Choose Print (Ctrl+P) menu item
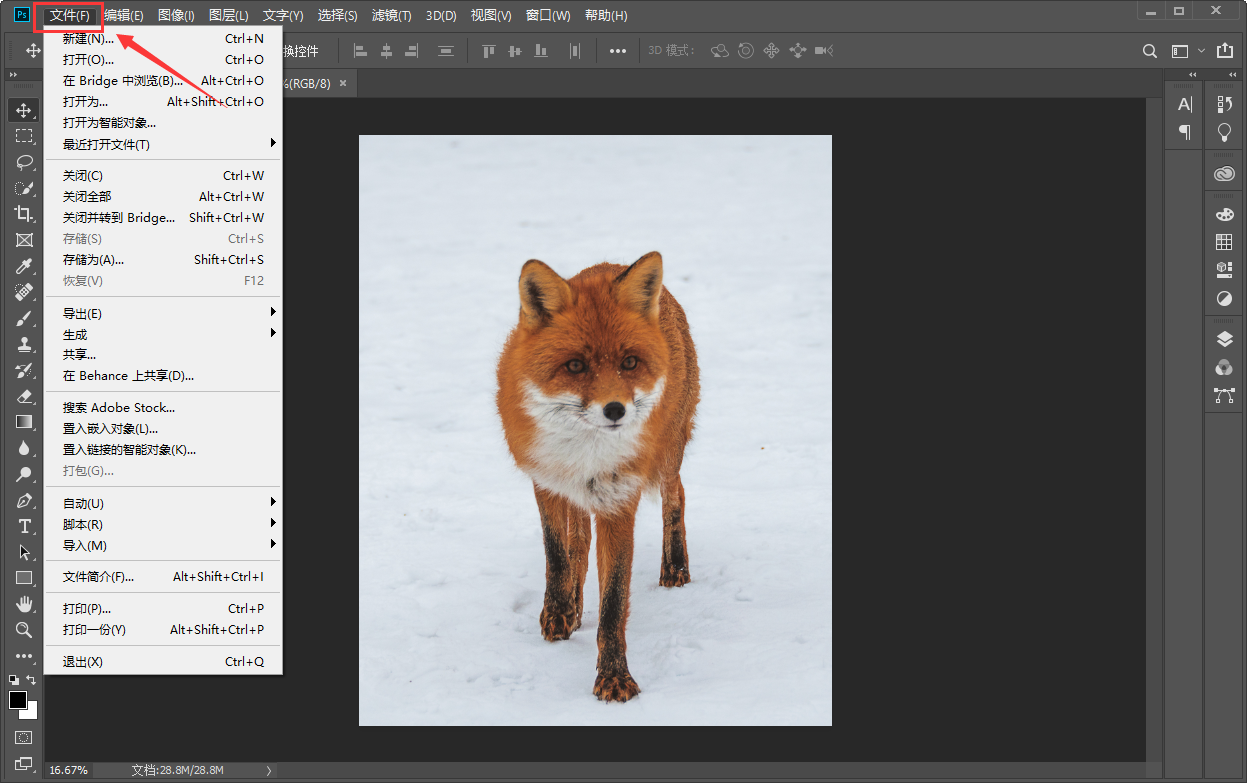 click(164, 609)
